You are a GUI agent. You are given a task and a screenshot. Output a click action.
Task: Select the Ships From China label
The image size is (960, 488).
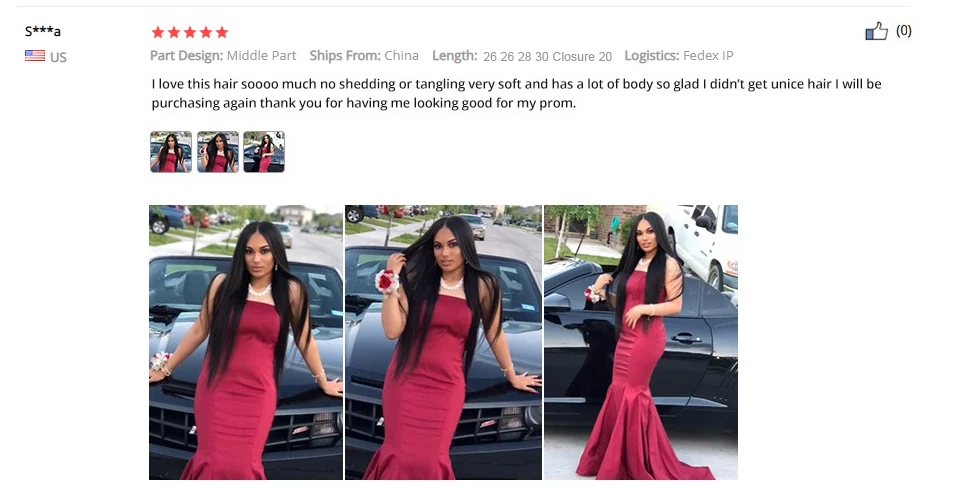(x=364, y=56)
